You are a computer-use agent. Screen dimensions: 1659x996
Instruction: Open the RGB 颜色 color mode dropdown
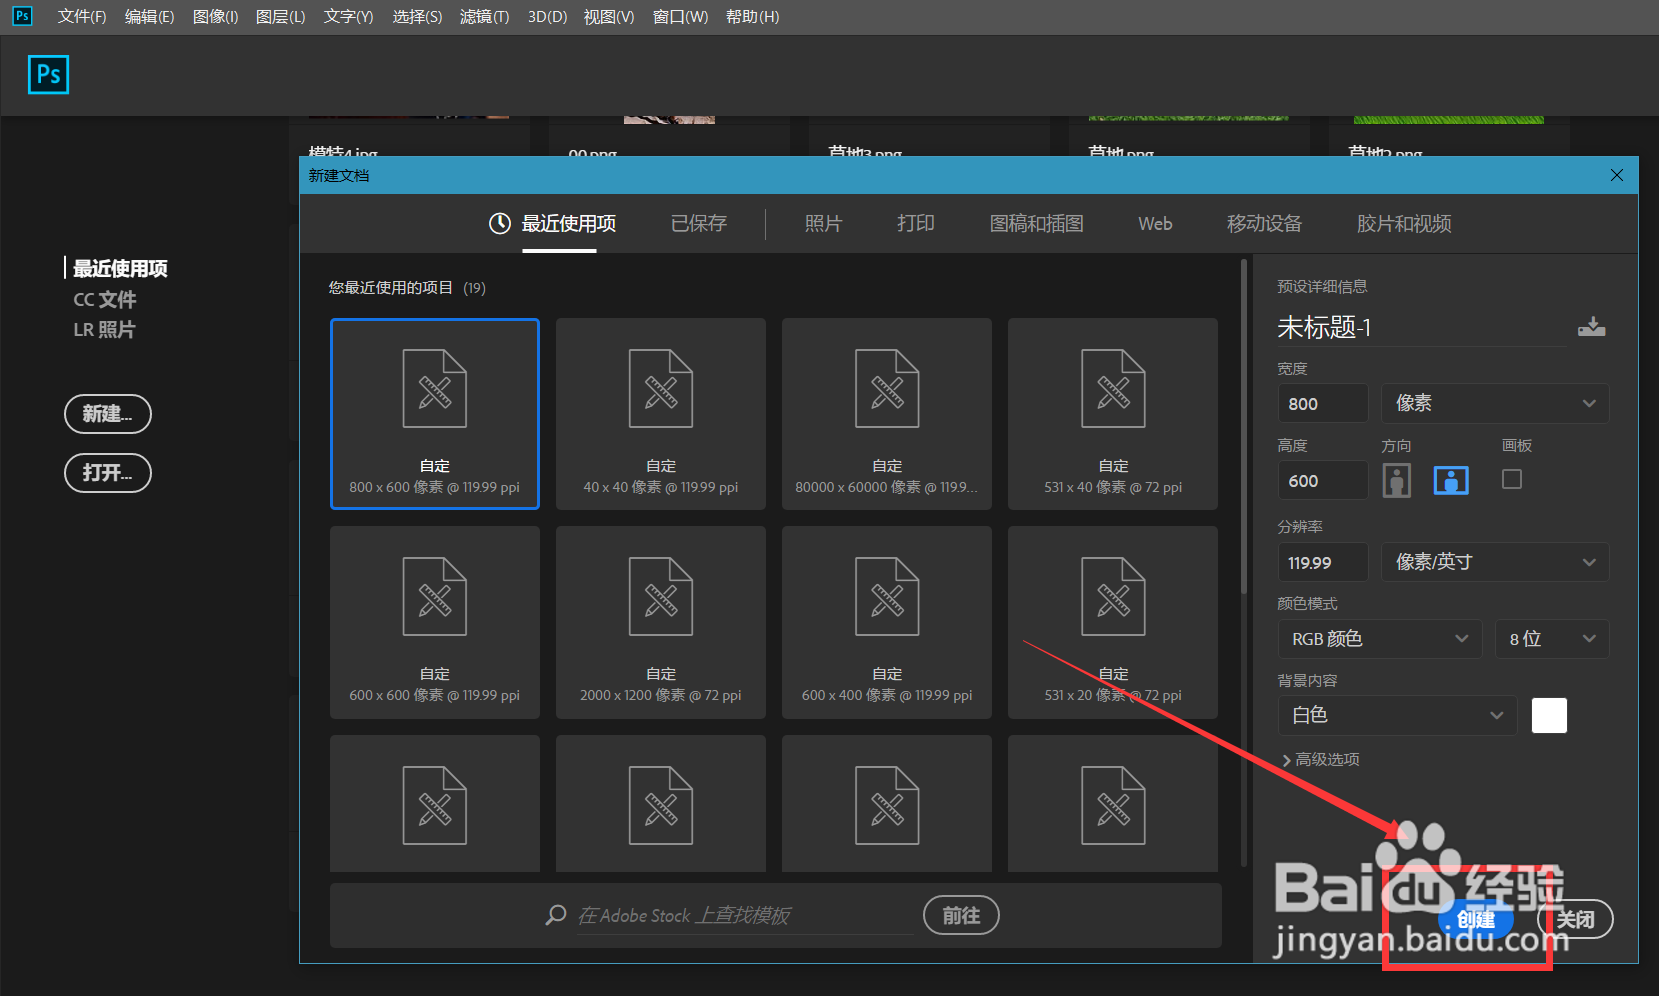[x=1380, y=639]
